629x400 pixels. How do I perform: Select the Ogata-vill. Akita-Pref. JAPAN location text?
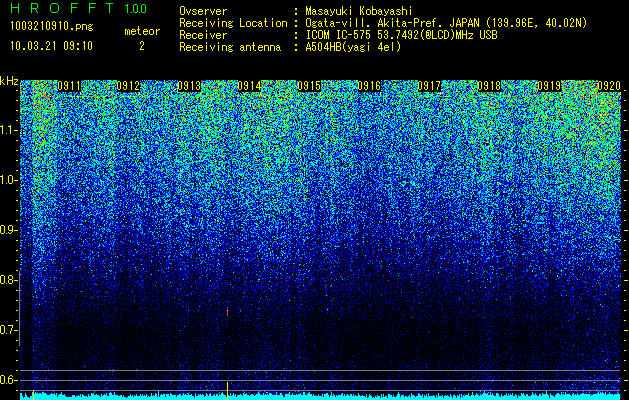pyautogui.click(x=446, y=23)
